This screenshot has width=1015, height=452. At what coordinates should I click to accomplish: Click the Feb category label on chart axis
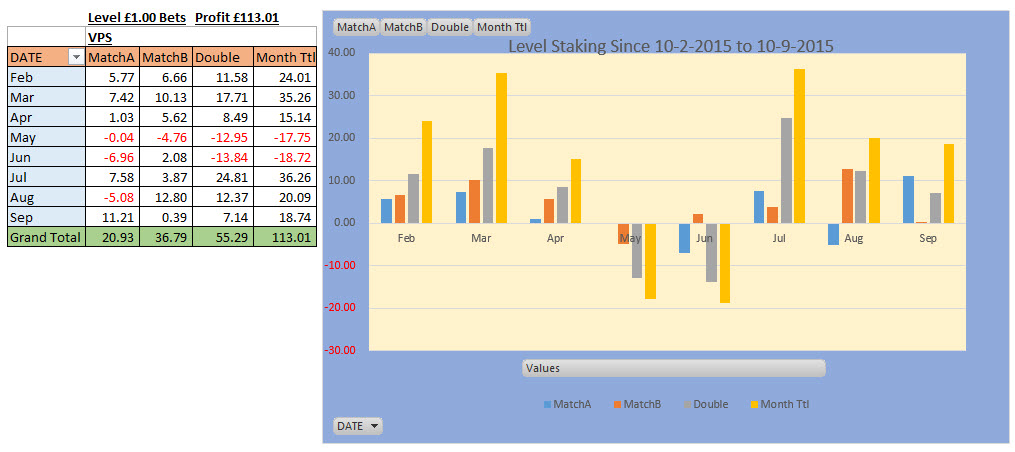406,238
